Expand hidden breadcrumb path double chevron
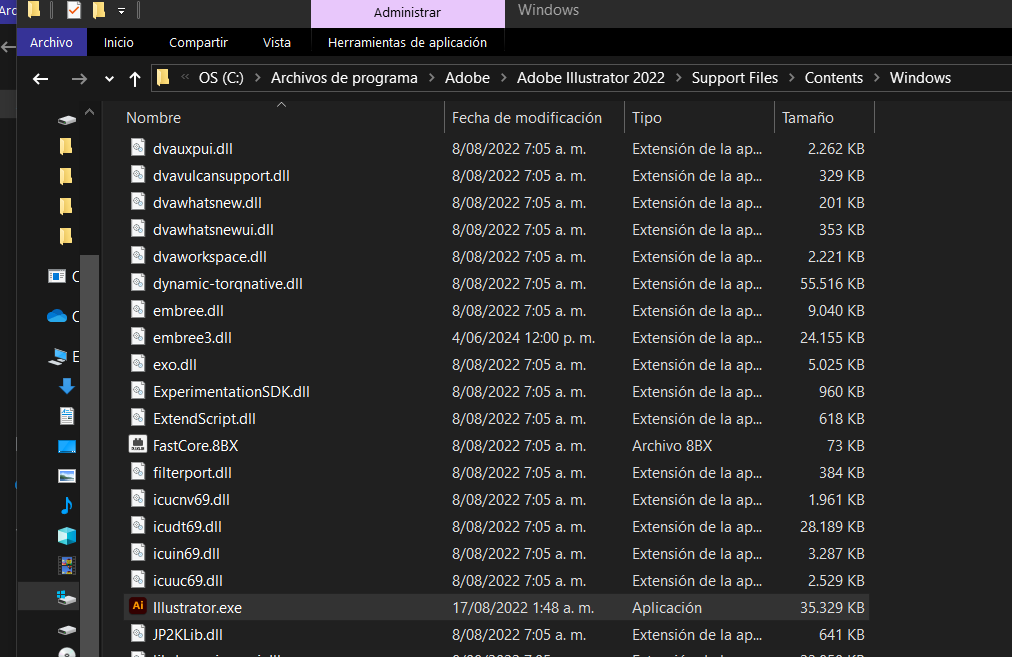This screenshot has width=1012, height=657. coord(185,77)
